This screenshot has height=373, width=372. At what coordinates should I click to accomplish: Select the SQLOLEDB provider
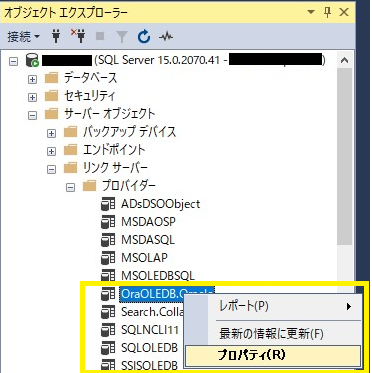point(149,348)
